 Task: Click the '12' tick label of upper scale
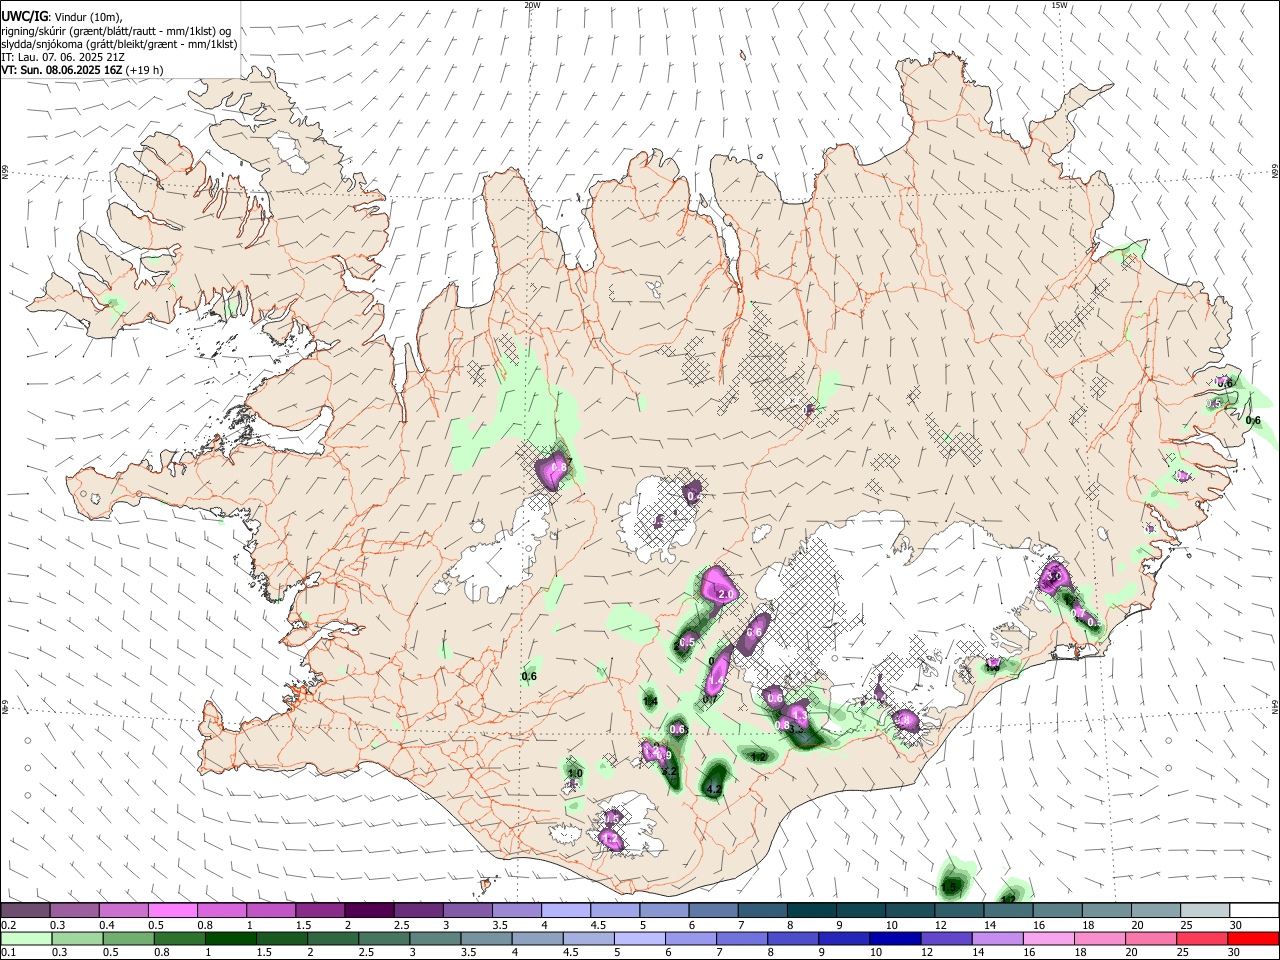[x=940, y=926]
